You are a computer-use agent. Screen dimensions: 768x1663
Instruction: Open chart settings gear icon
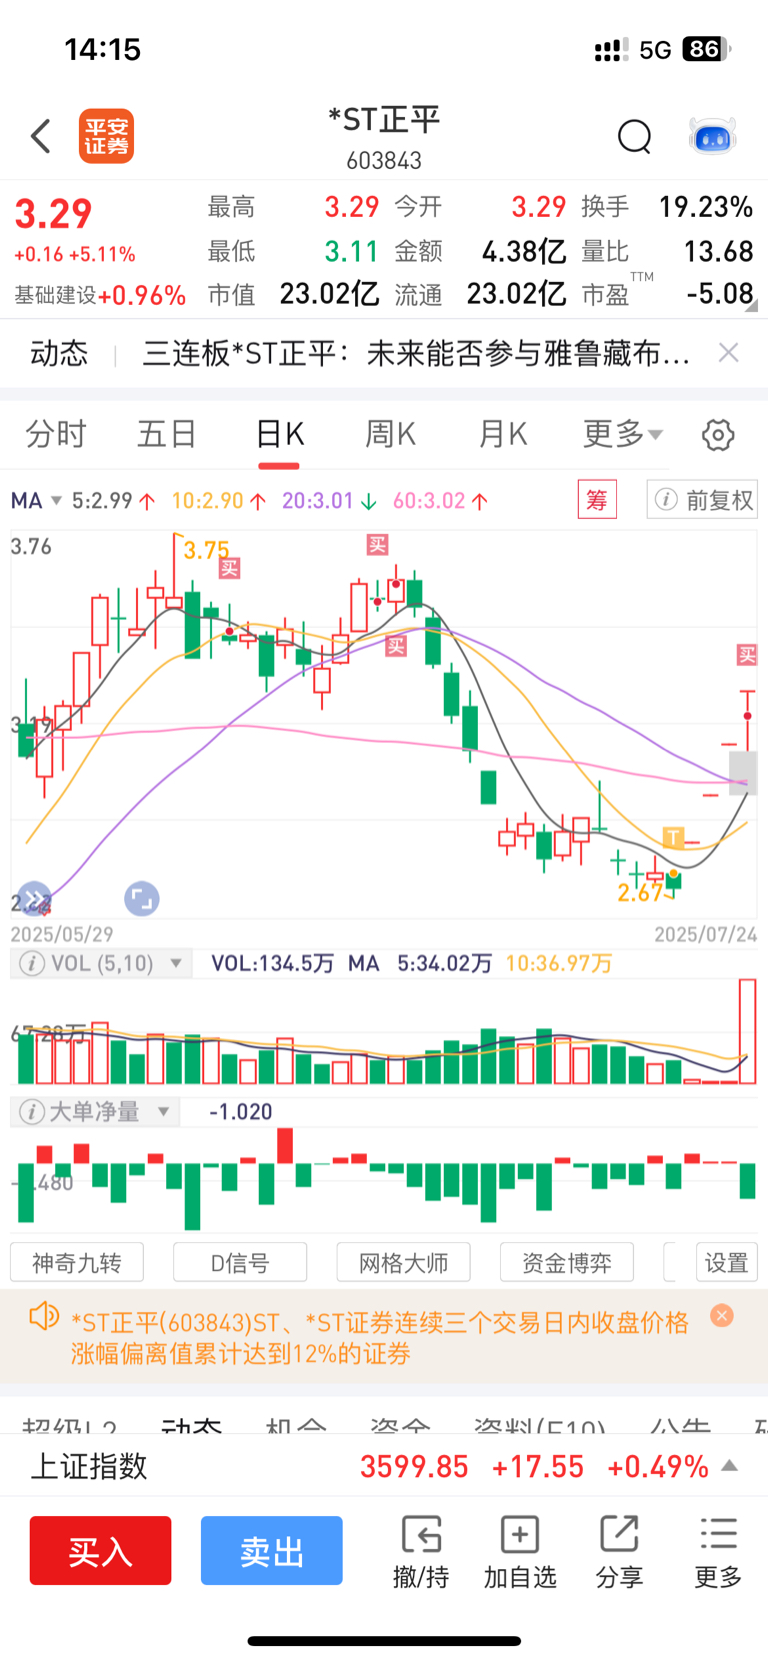[x=718, y=435]
